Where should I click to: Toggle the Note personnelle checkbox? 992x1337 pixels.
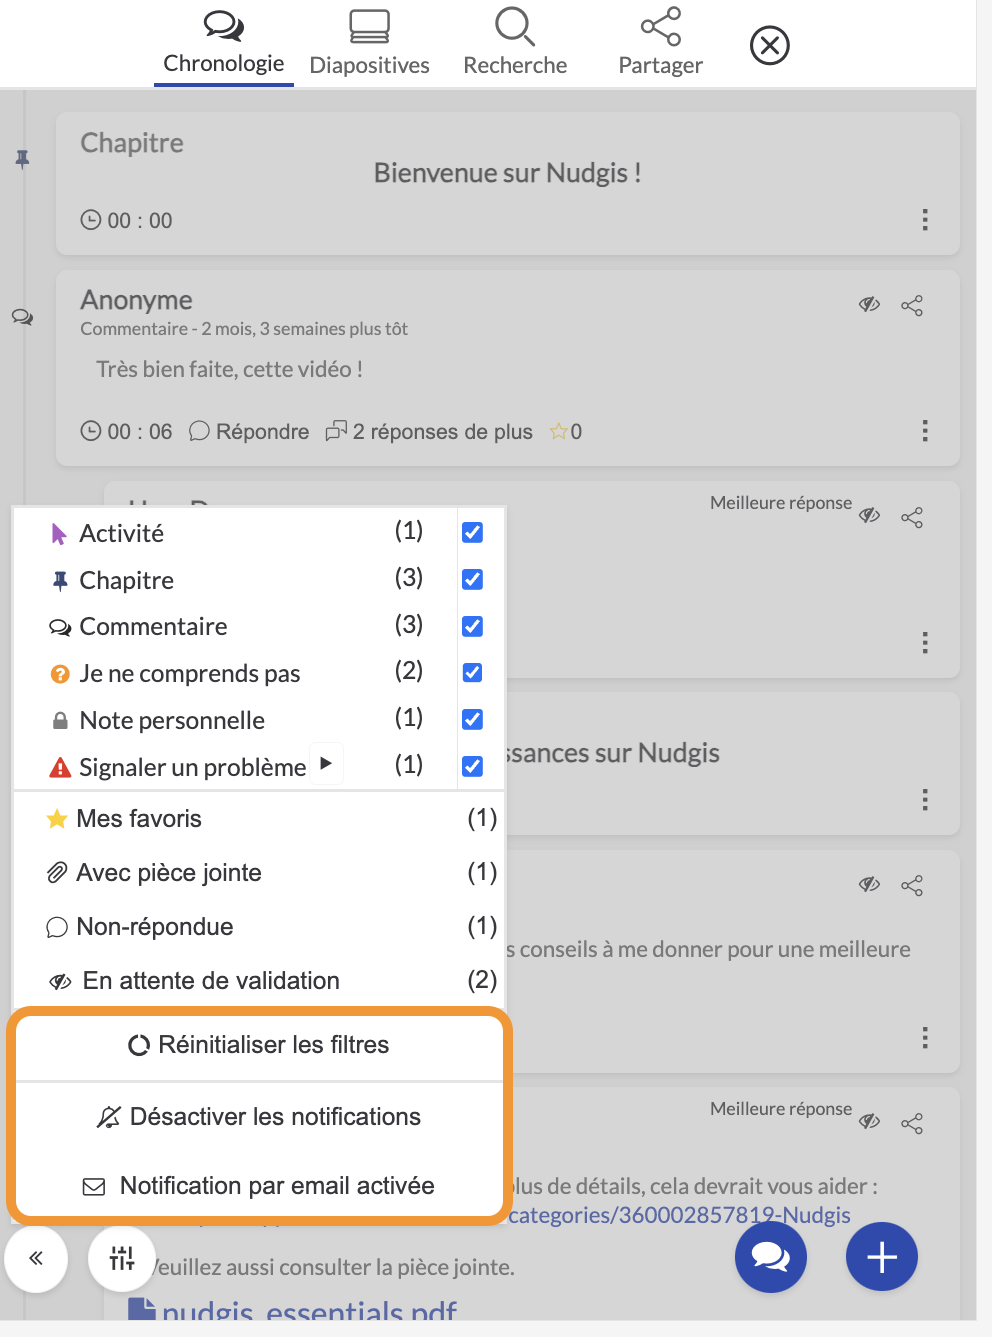[x=472, y=719]
